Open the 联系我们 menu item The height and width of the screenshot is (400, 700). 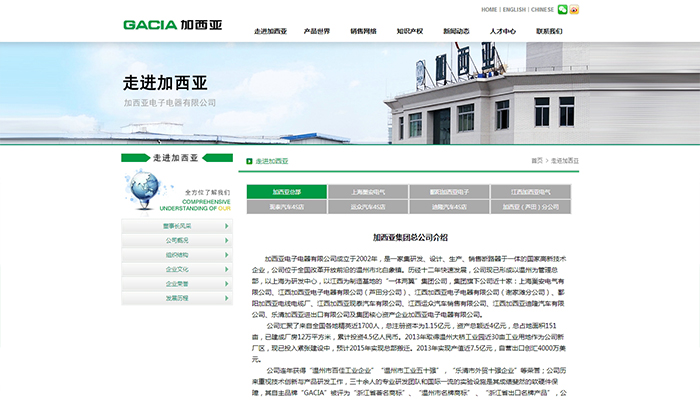pos(549,31)
